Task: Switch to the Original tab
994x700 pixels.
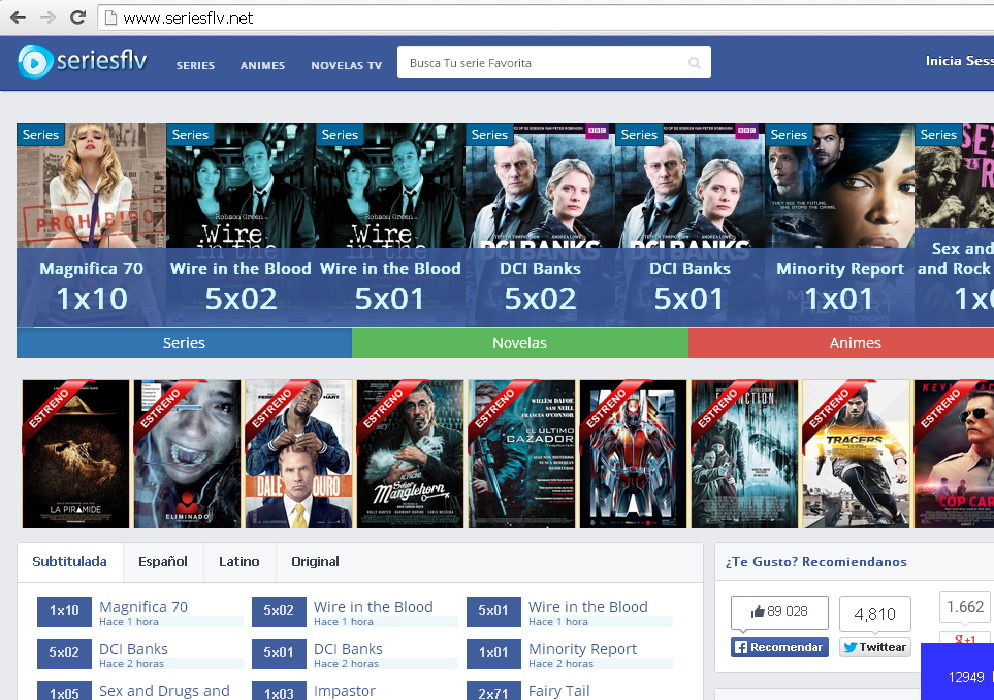Action: [315, 561]
